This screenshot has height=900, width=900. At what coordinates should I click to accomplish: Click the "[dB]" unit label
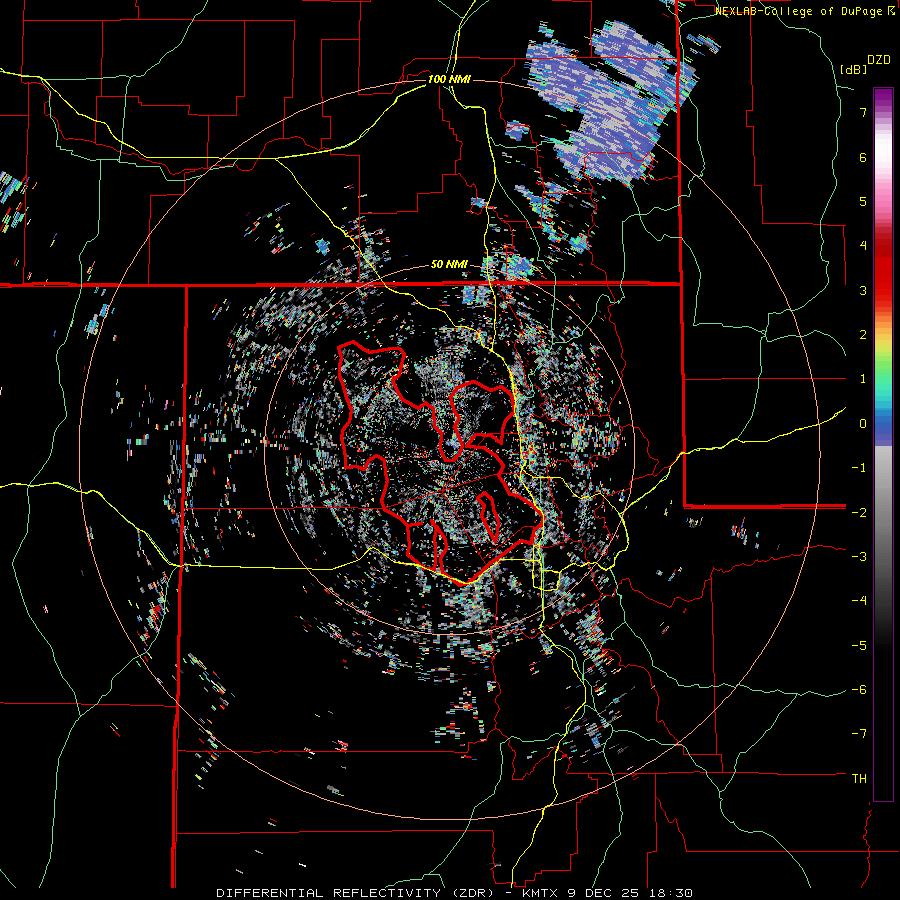[854, 69]
